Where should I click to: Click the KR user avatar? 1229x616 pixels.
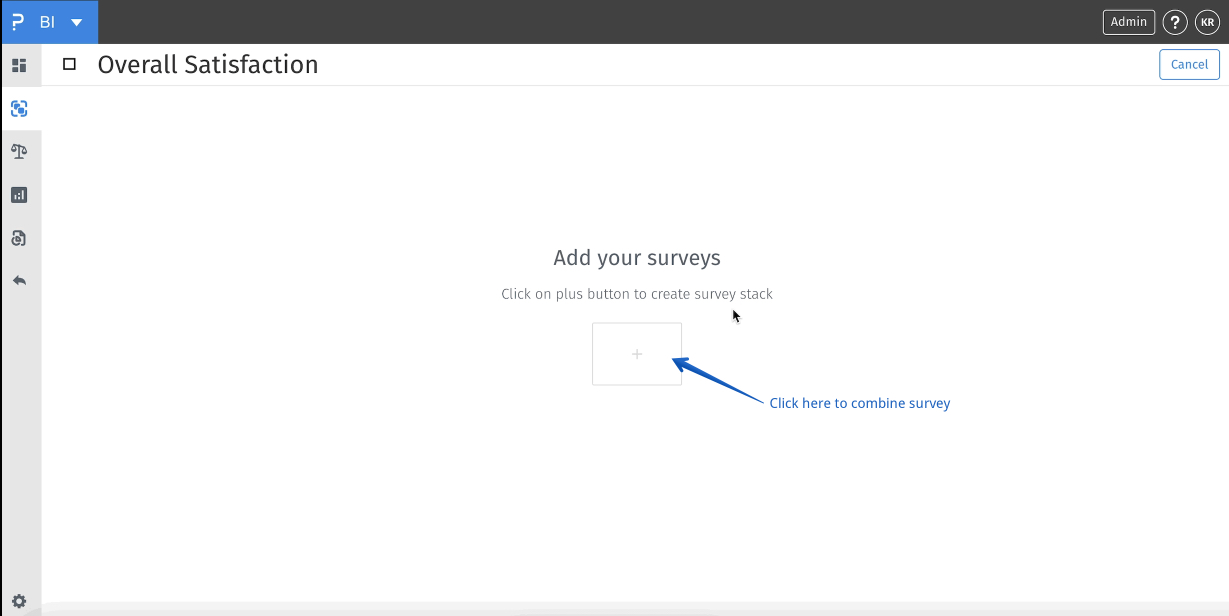(x=1207, y=21)
